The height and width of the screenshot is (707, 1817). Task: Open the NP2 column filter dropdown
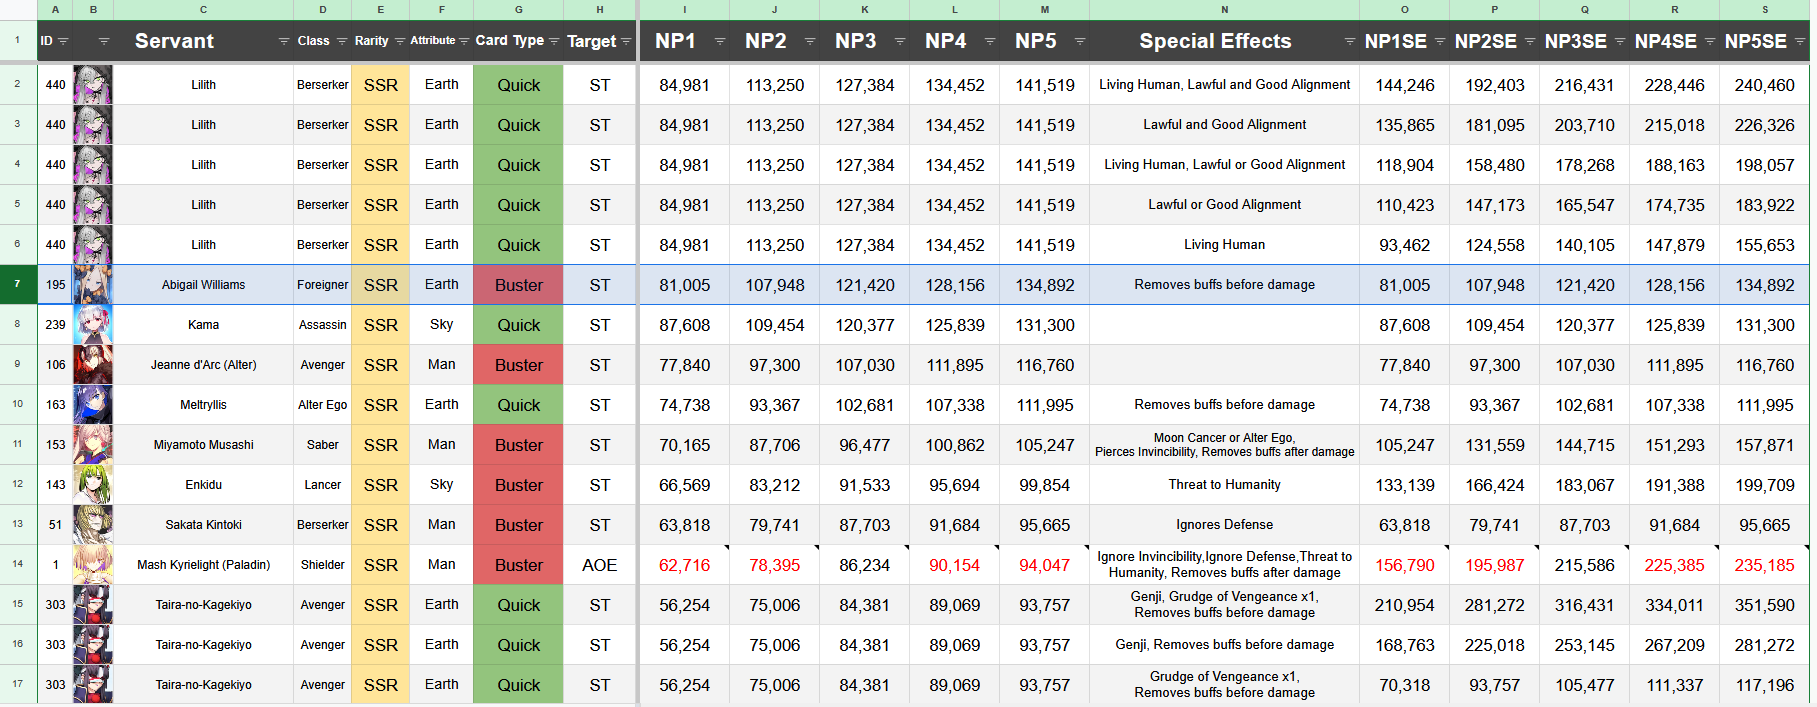(x=810, y=41)
